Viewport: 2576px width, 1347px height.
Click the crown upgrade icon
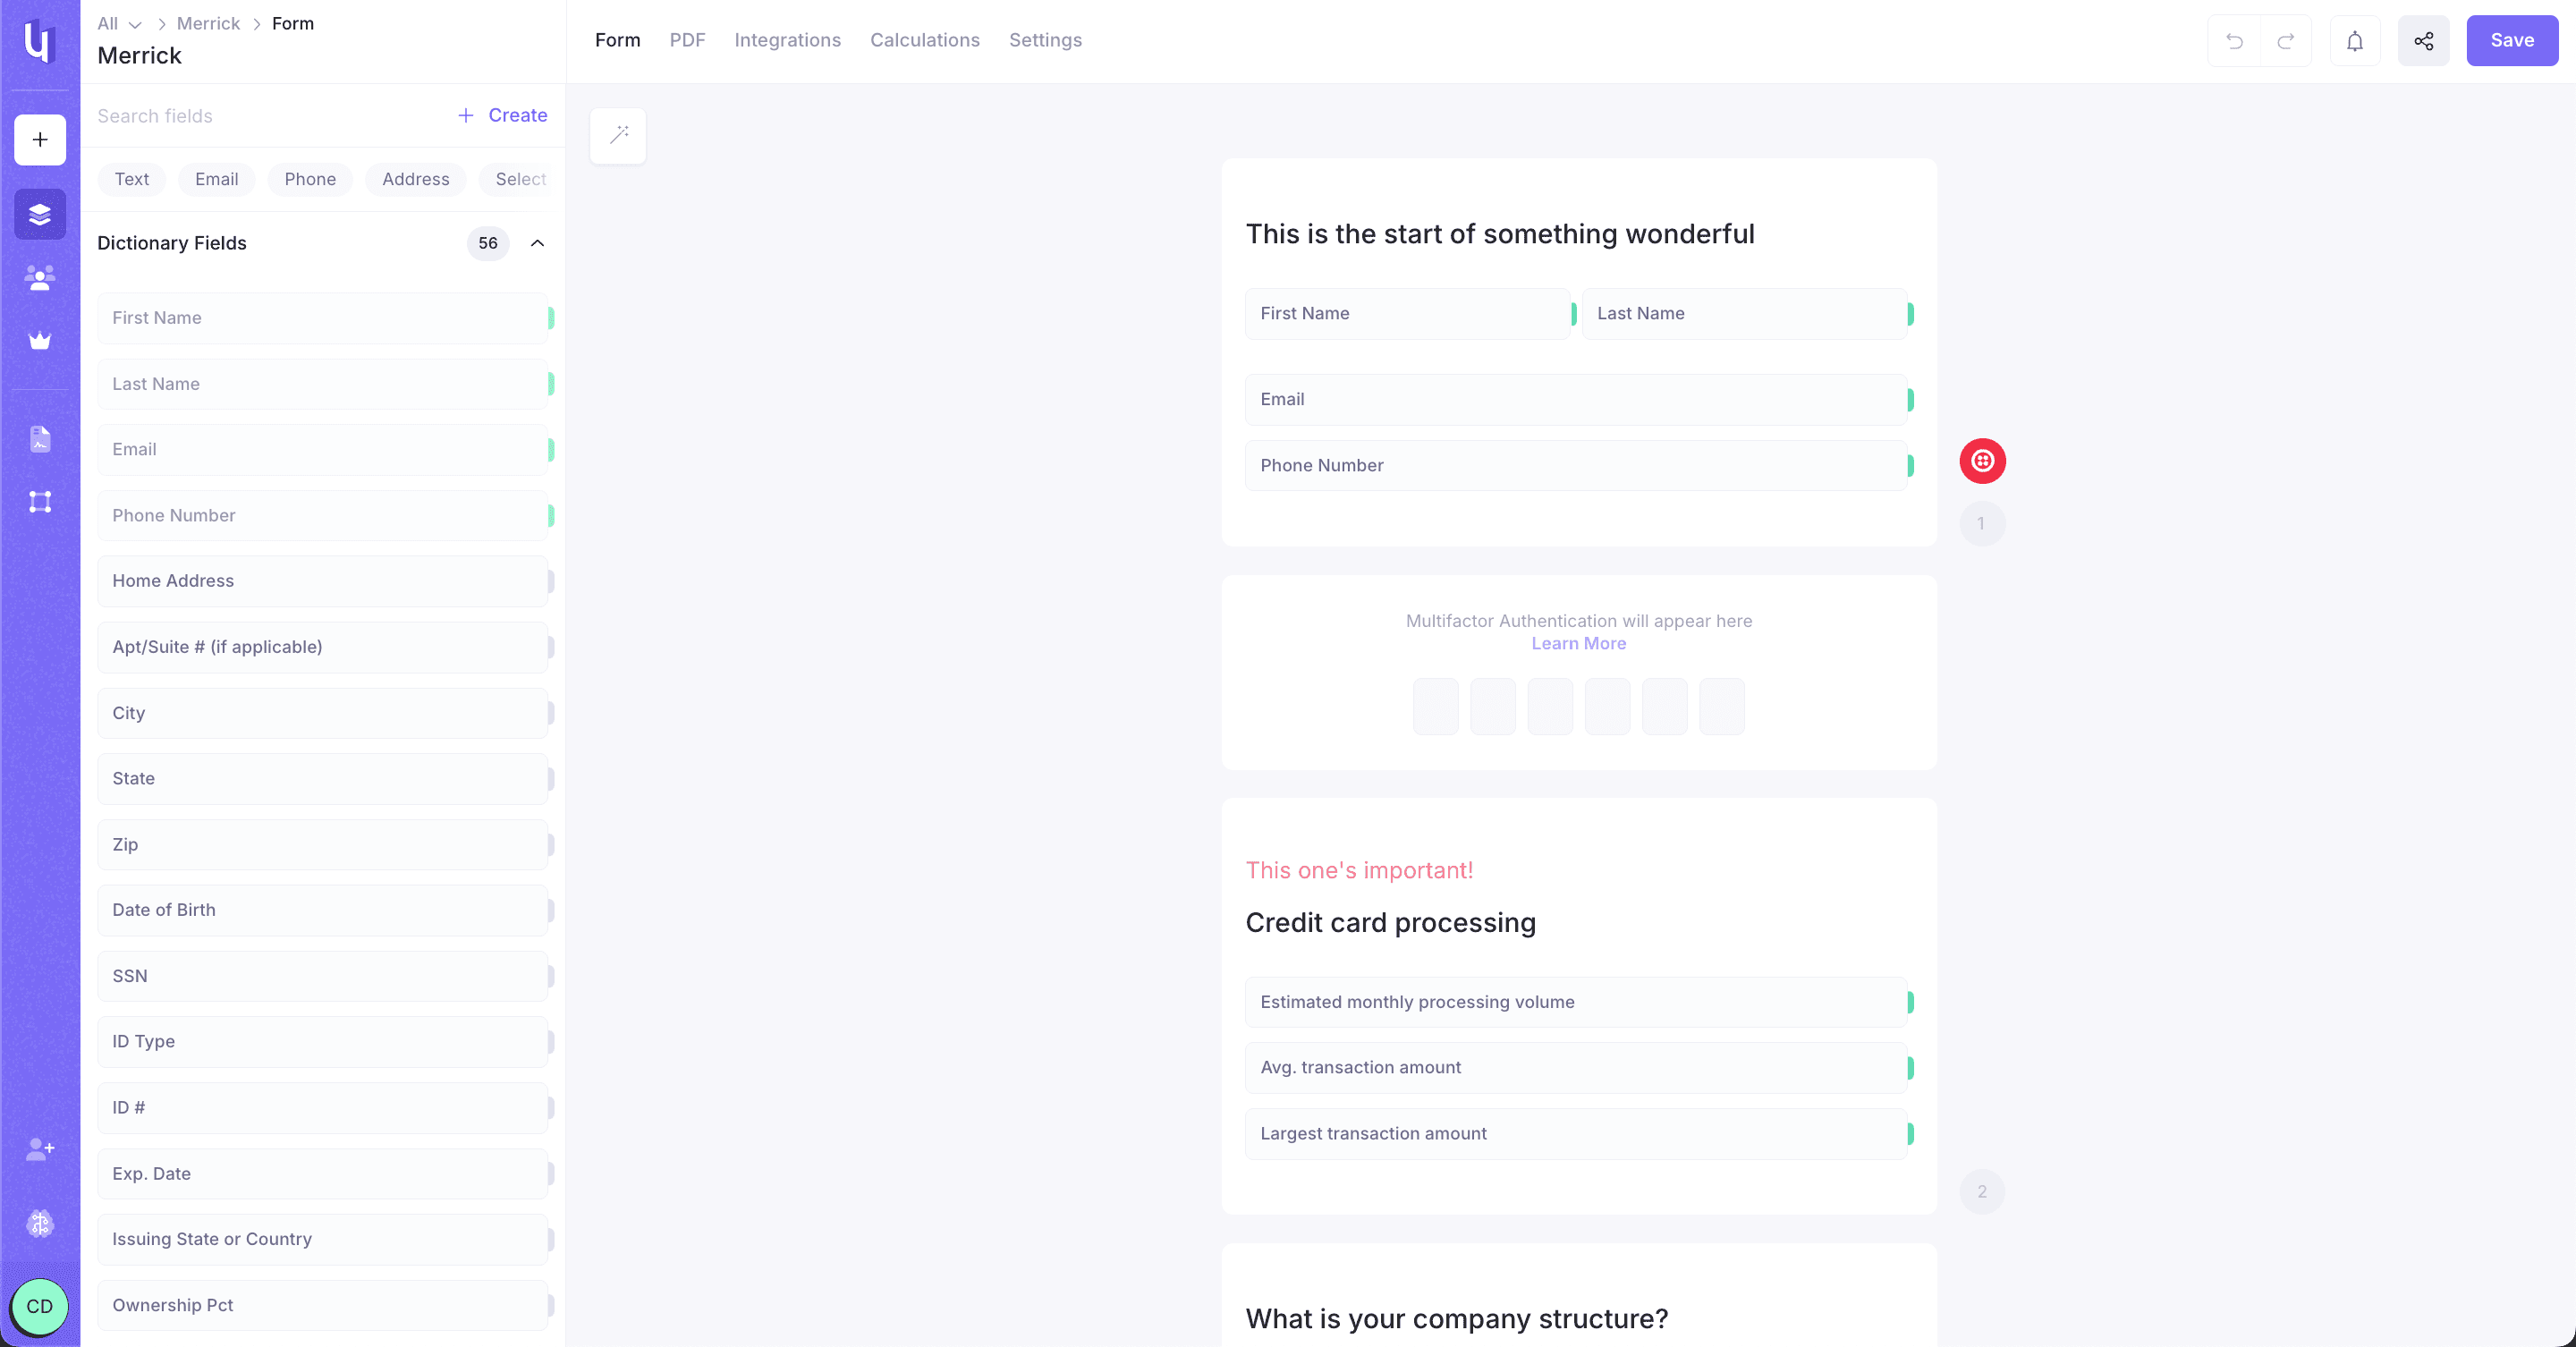(39, 340)
